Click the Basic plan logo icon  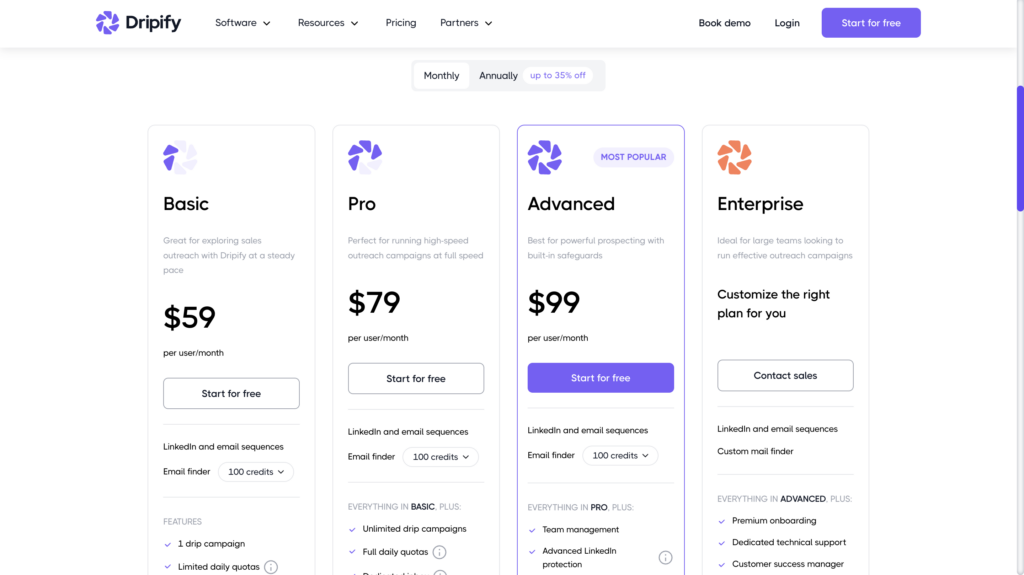tap(180, 158)
